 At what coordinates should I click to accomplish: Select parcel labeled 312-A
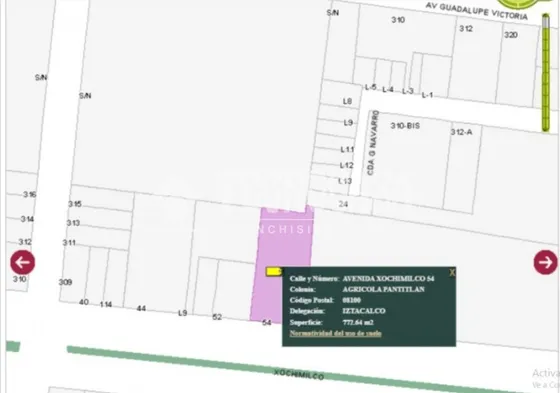[x=461, y=132]
